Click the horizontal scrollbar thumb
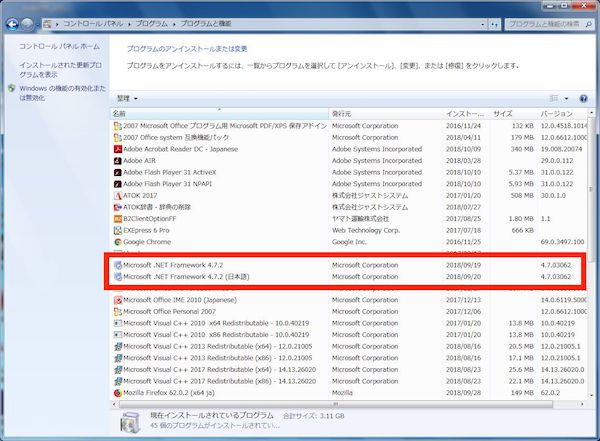This screenshot has width=600, height=441. pyautogui.click(x=336, y=404)
